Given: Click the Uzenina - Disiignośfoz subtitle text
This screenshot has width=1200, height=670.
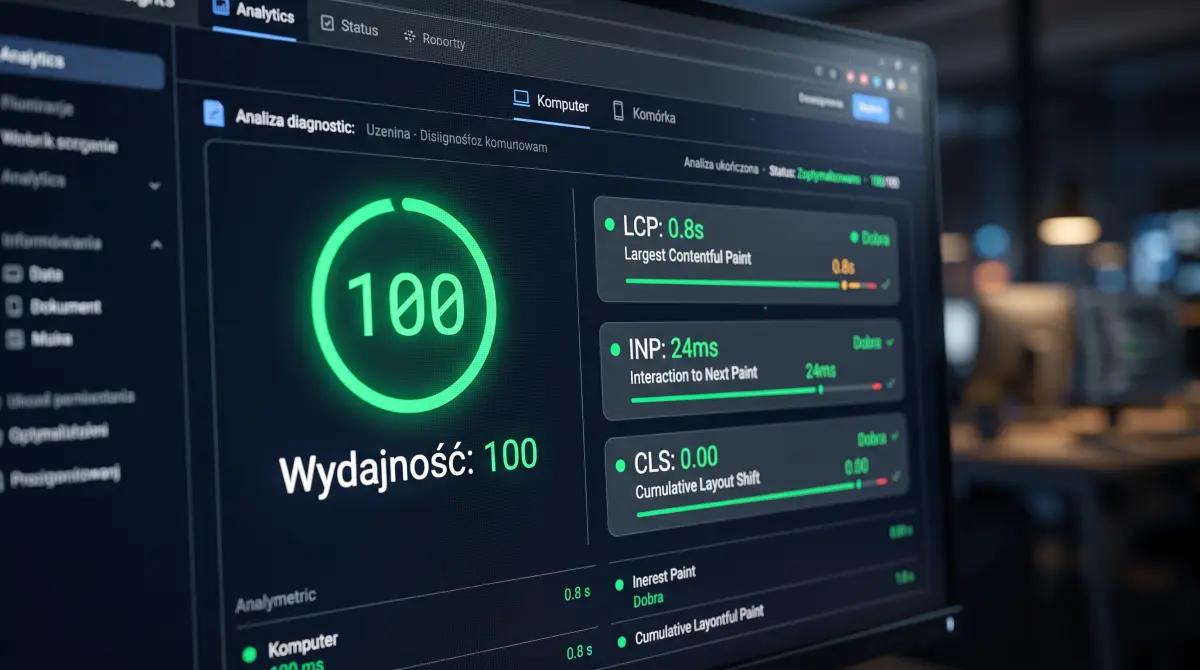Looking at the screenshot, I should (456, 140).
